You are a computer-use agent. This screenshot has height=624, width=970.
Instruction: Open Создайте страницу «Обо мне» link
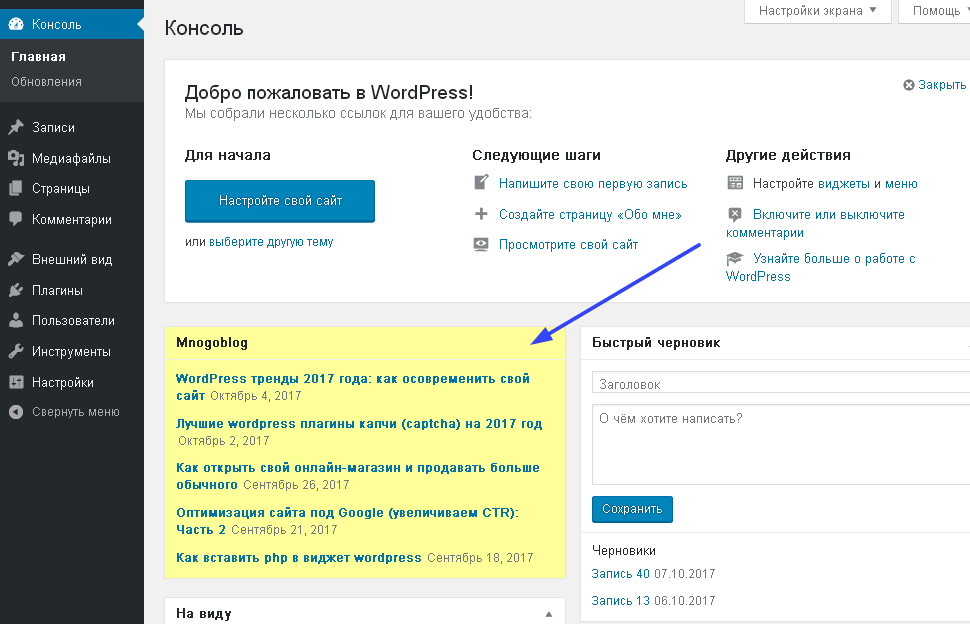tap(590, 215)
